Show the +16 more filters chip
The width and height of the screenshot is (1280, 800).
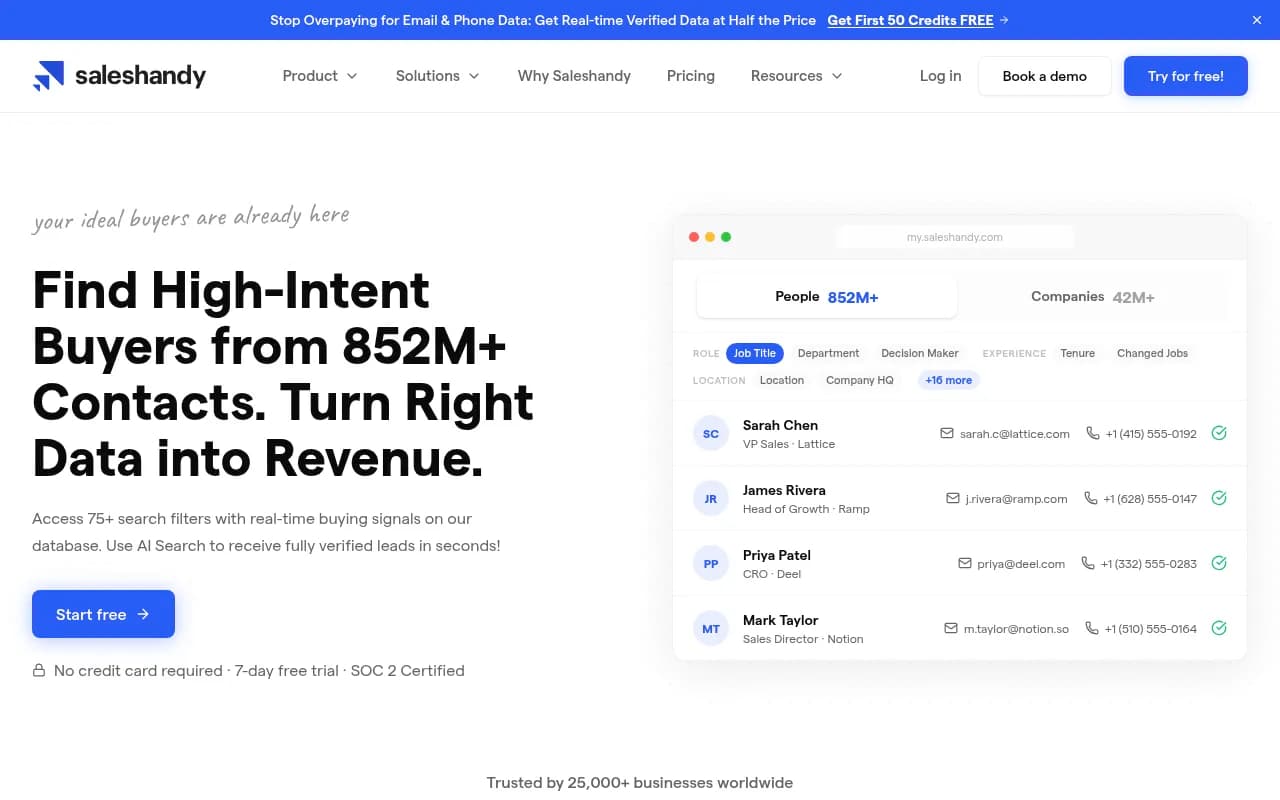point(948,380)
